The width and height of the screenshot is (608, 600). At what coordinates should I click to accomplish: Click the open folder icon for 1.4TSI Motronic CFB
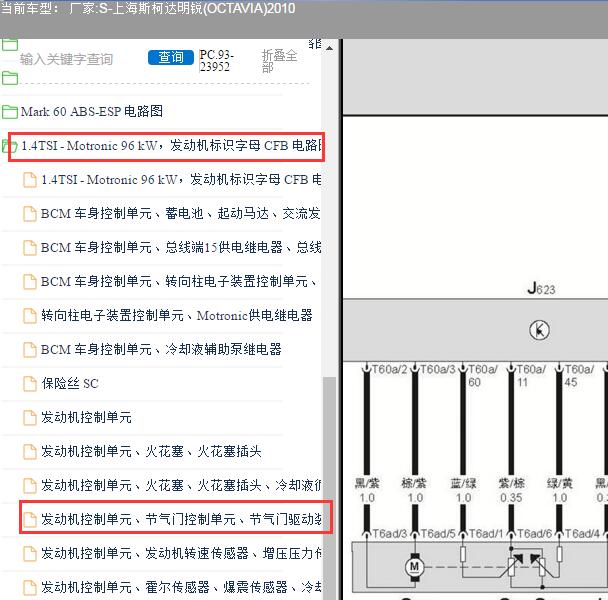pos(10,146)
